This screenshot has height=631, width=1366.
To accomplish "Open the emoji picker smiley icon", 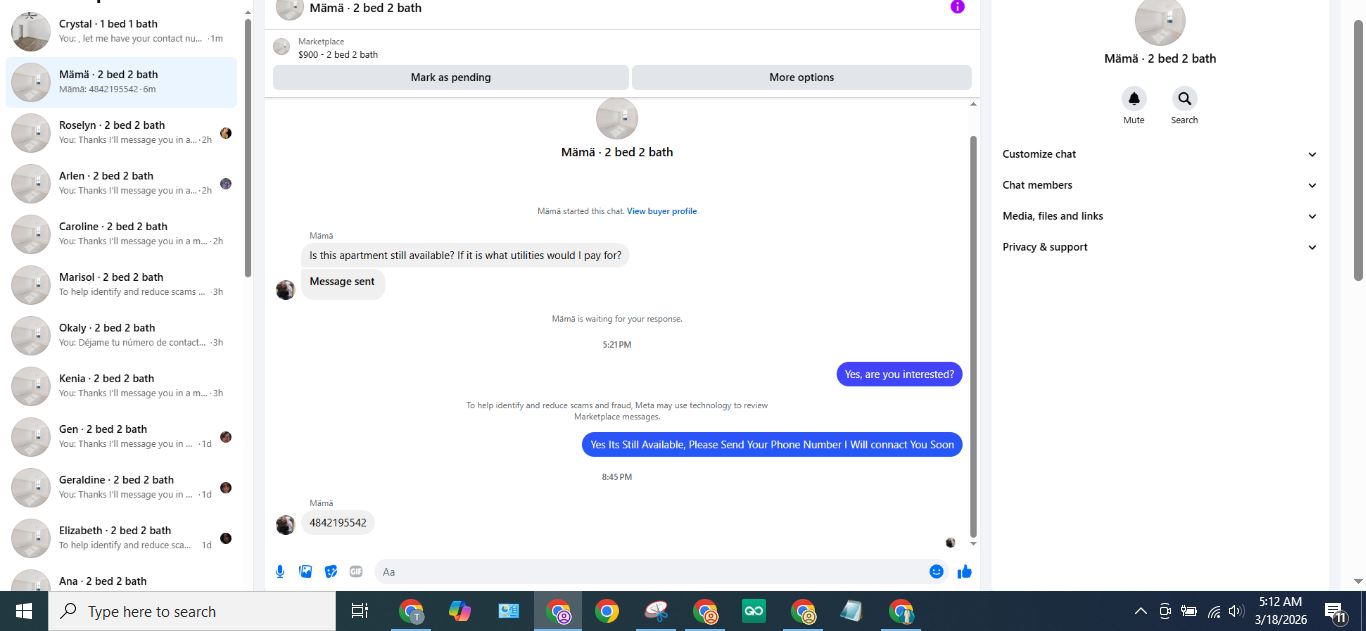I will point(936,572).
